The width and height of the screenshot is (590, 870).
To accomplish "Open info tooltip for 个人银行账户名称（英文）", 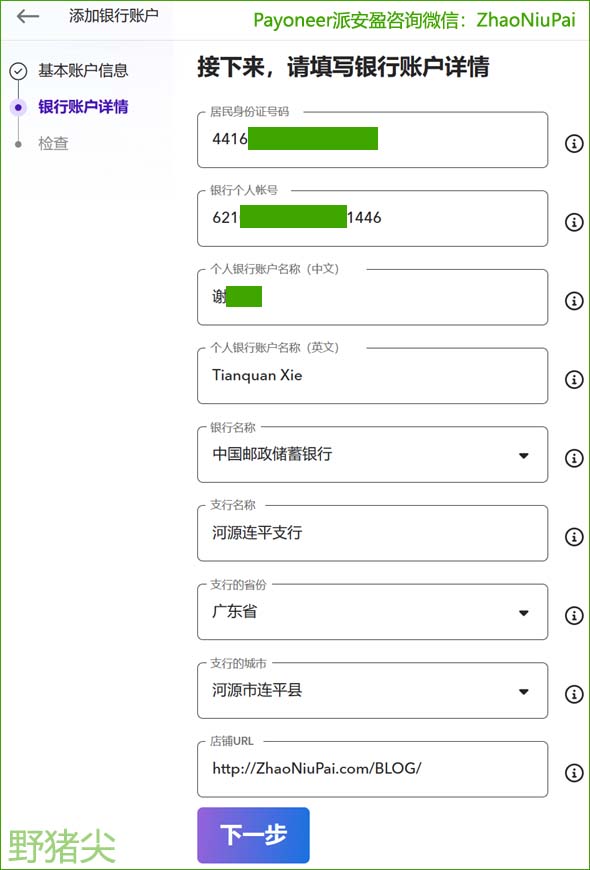I will click(574, 379).
